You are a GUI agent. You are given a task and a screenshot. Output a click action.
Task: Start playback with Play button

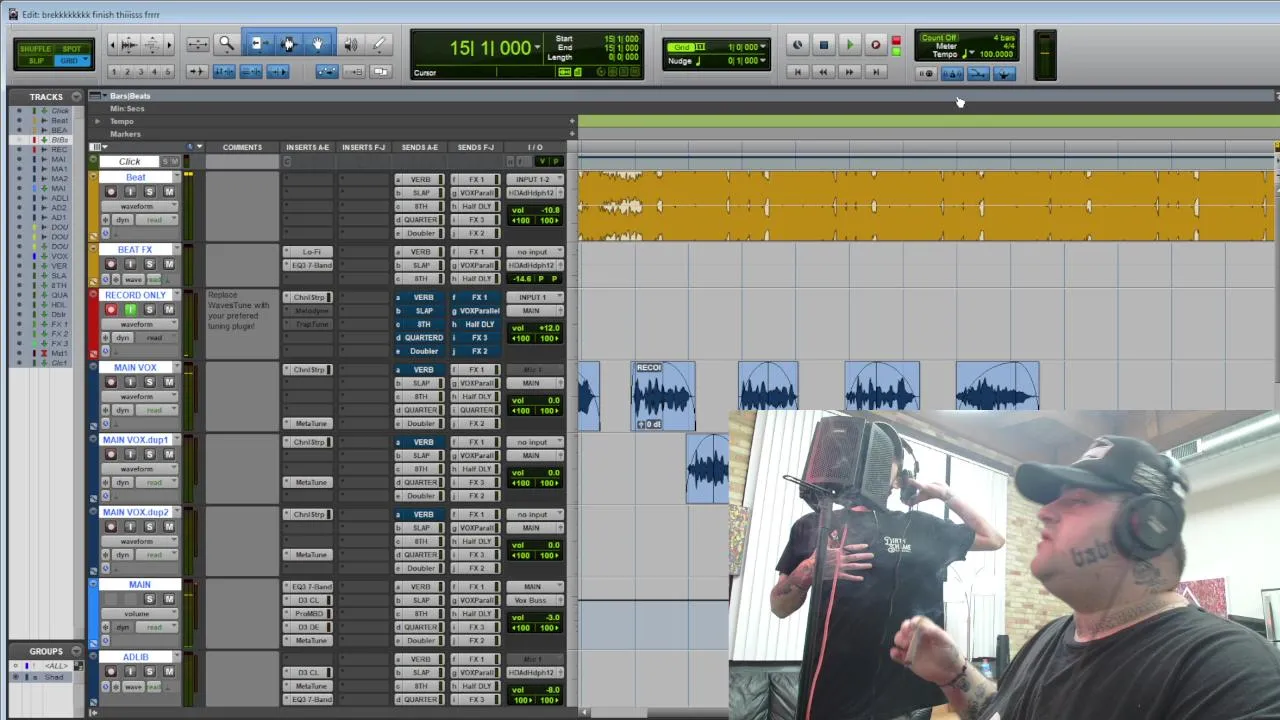[x=849, y=45]
